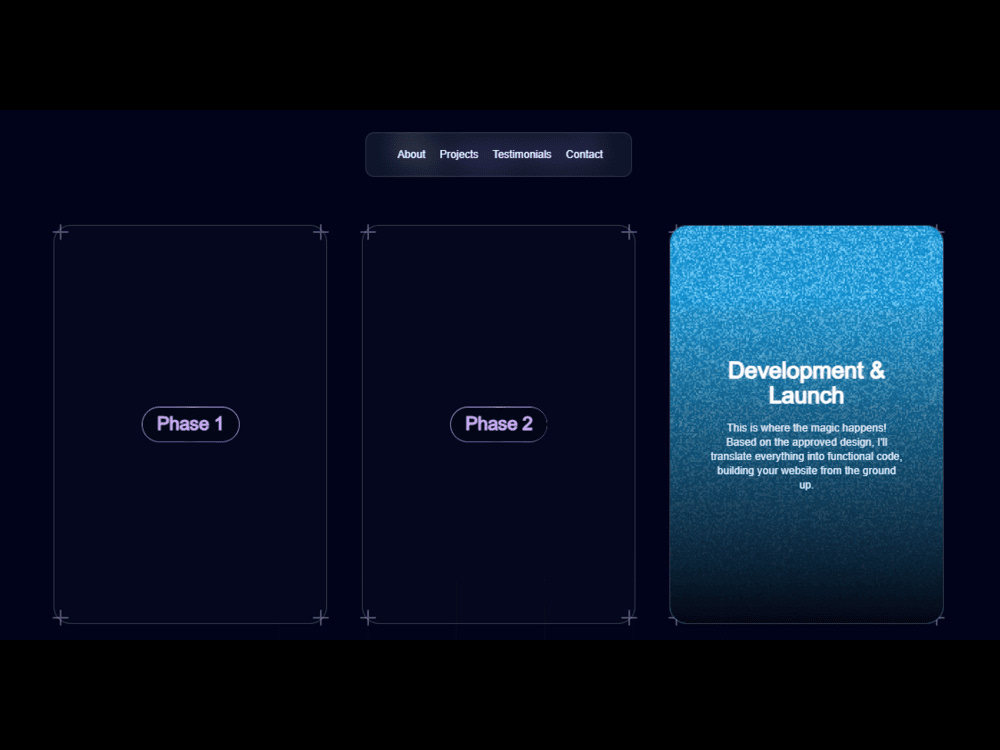Screen dimensions: 1000x750
Task: Jump to the Contact section
Action: pos(584,154)
